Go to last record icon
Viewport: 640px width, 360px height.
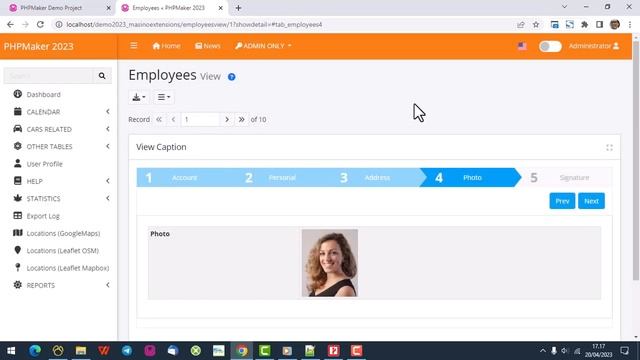click(x=241, y=119)
